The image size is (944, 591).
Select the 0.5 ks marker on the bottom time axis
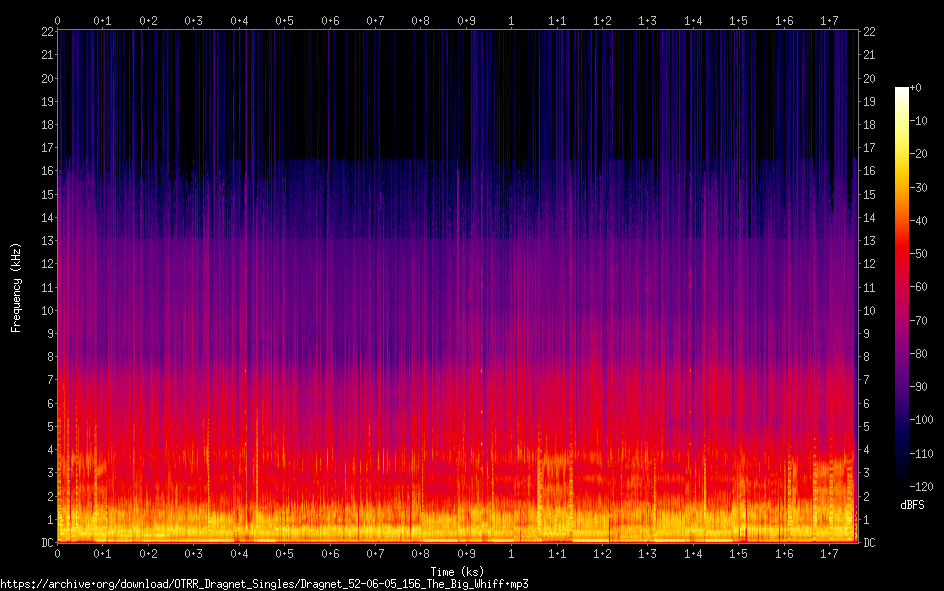coord(285,553)
